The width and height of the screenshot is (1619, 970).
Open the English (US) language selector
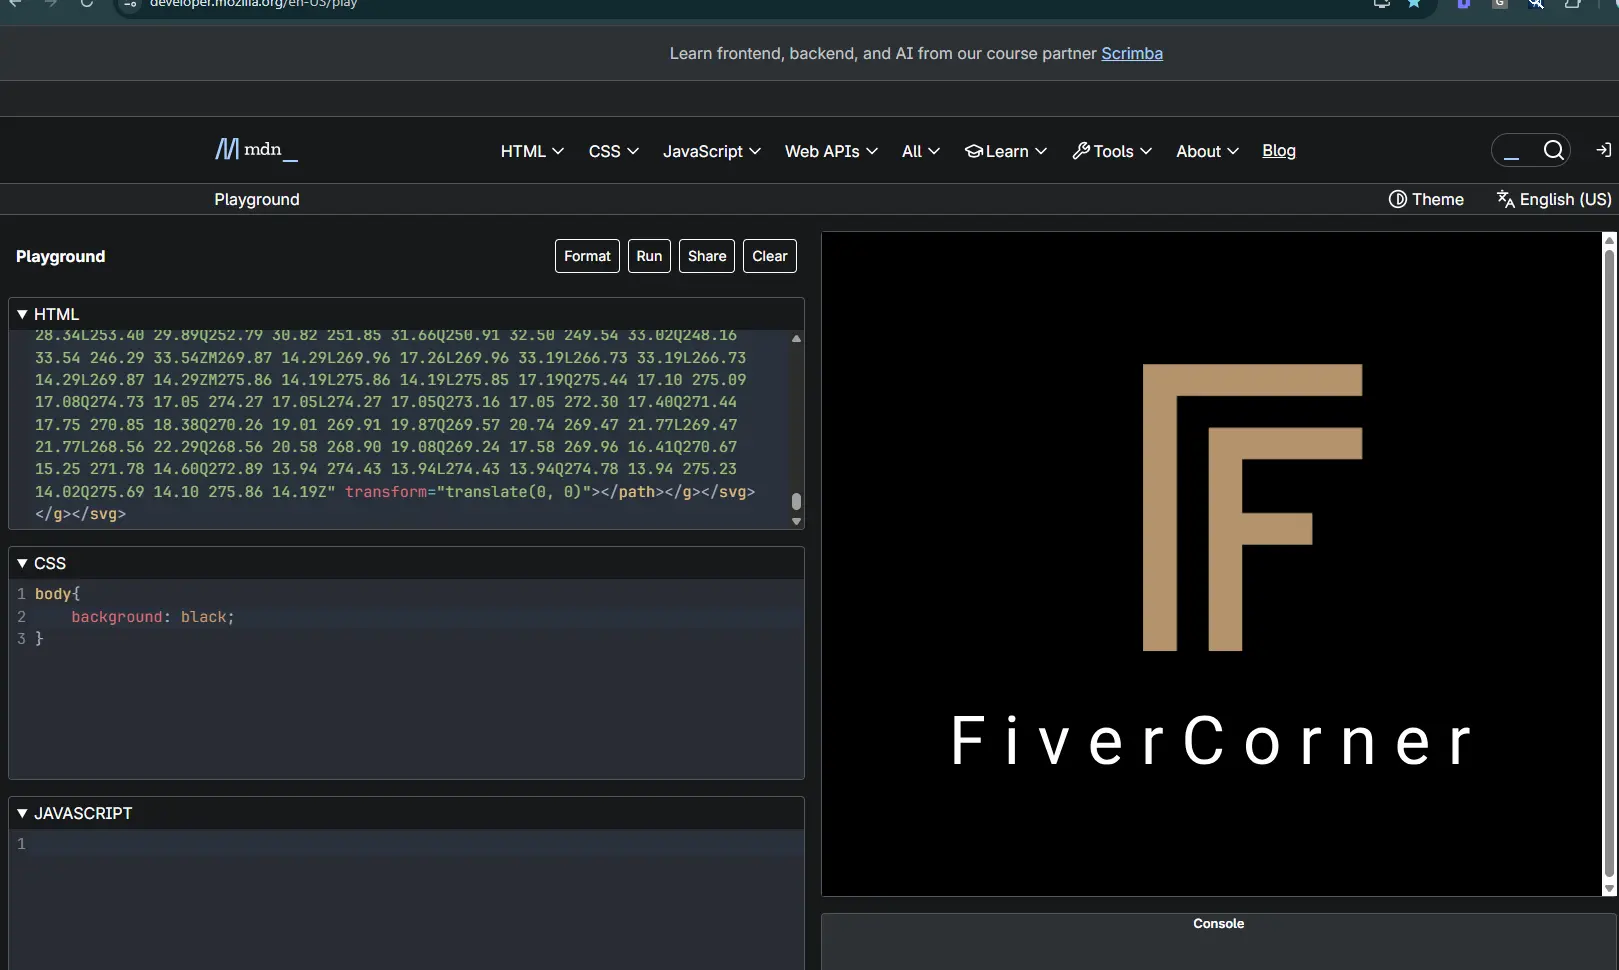pyautogui.click(x=1554, y=199)
